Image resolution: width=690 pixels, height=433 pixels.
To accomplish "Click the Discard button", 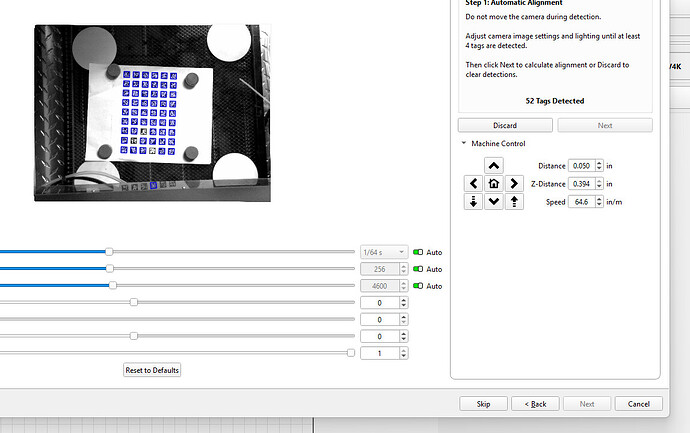I will click(x=505, y=125).
